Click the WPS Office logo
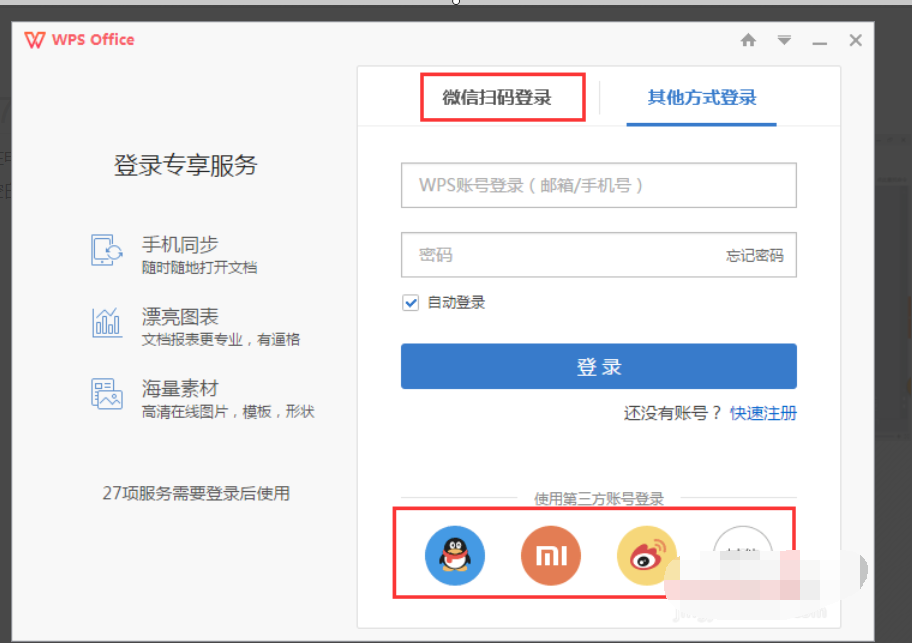The image size is (912, 643). point(80,40)
